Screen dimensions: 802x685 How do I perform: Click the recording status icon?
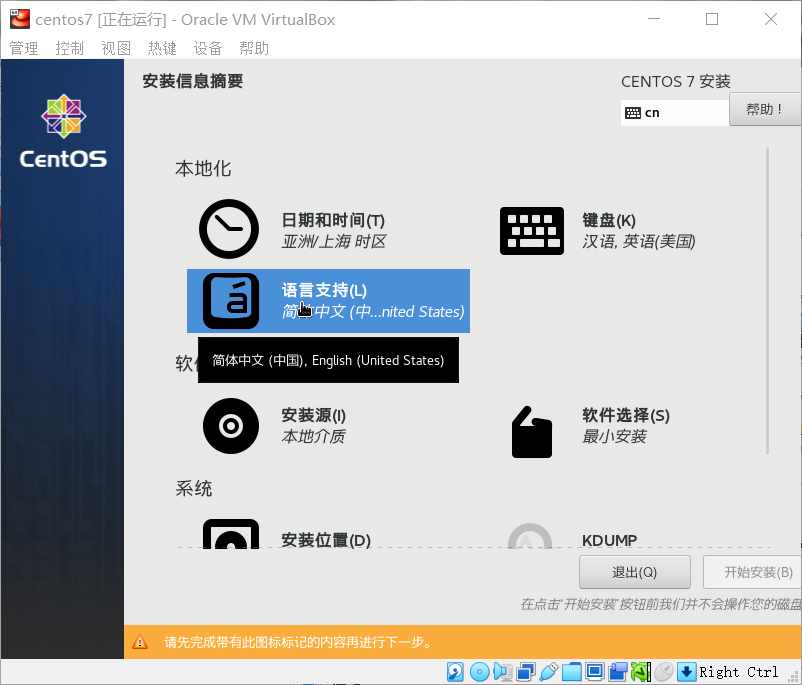618,672
